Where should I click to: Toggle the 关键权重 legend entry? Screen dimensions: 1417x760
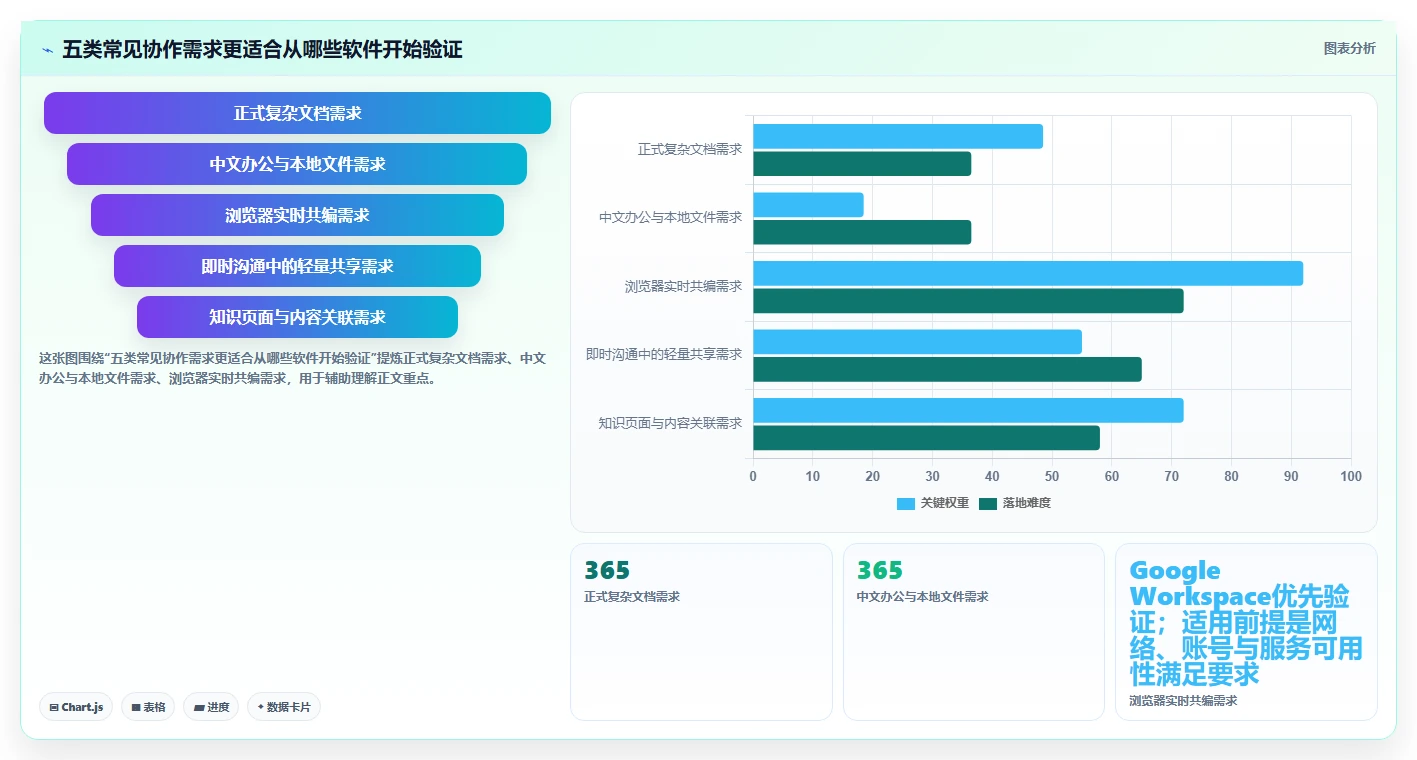click(933, 503)
